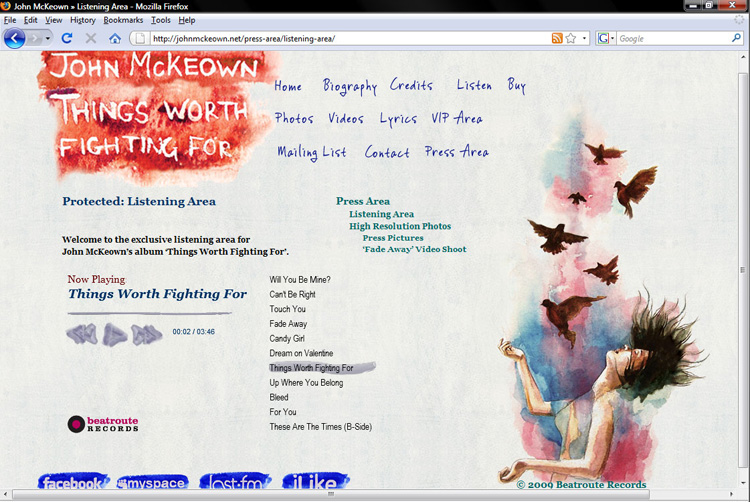Click the search magnifier icon
Screen dimensions: 750x502
coord(736,38)
